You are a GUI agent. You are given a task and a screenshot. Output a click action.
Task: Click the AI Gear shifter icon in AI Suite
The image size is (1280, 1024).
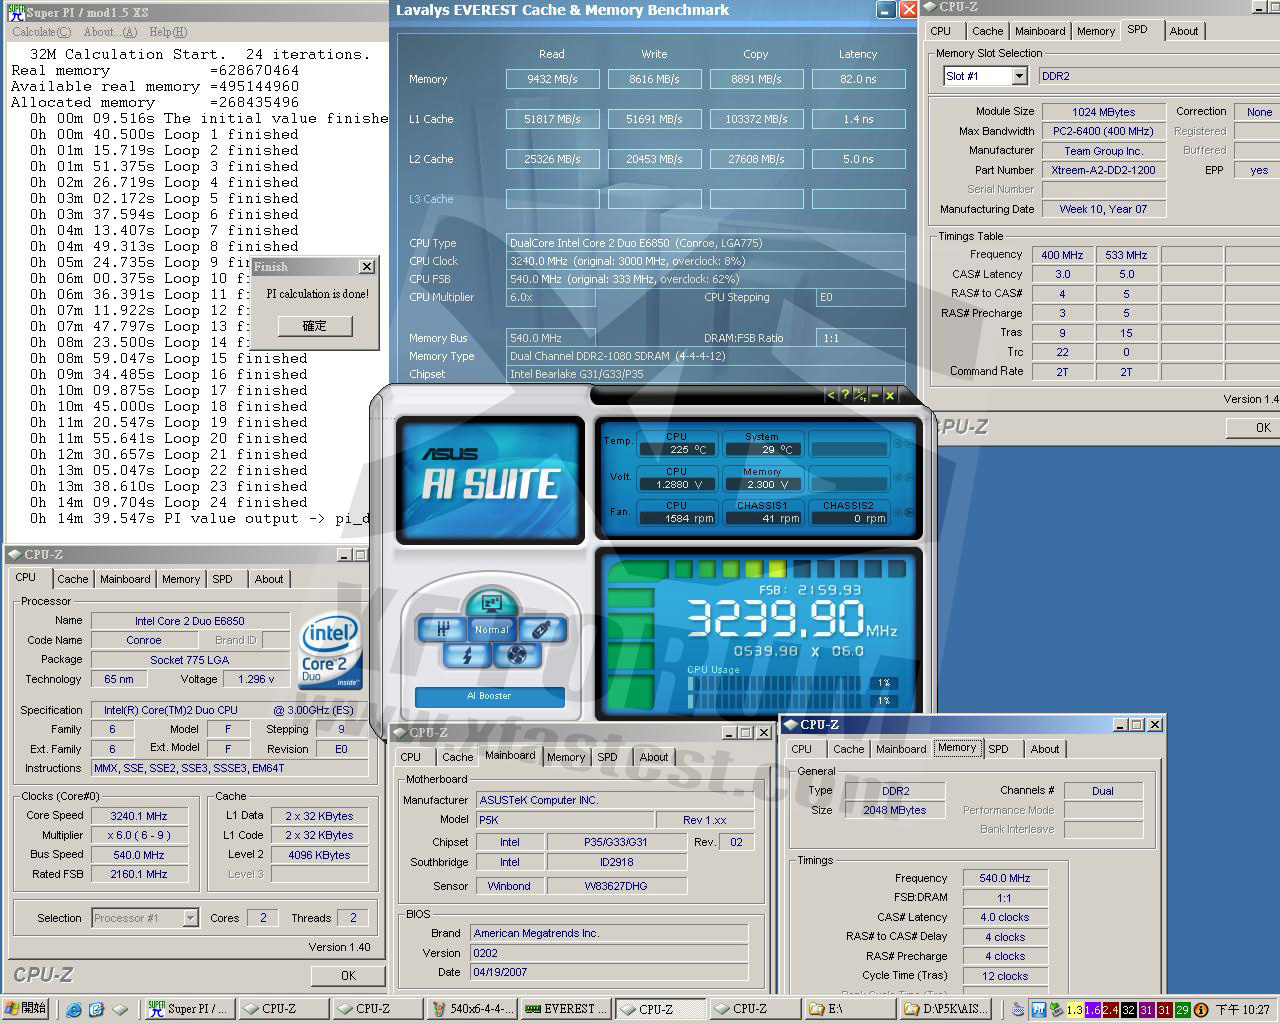pyautogui.click(x=442, y=629)
